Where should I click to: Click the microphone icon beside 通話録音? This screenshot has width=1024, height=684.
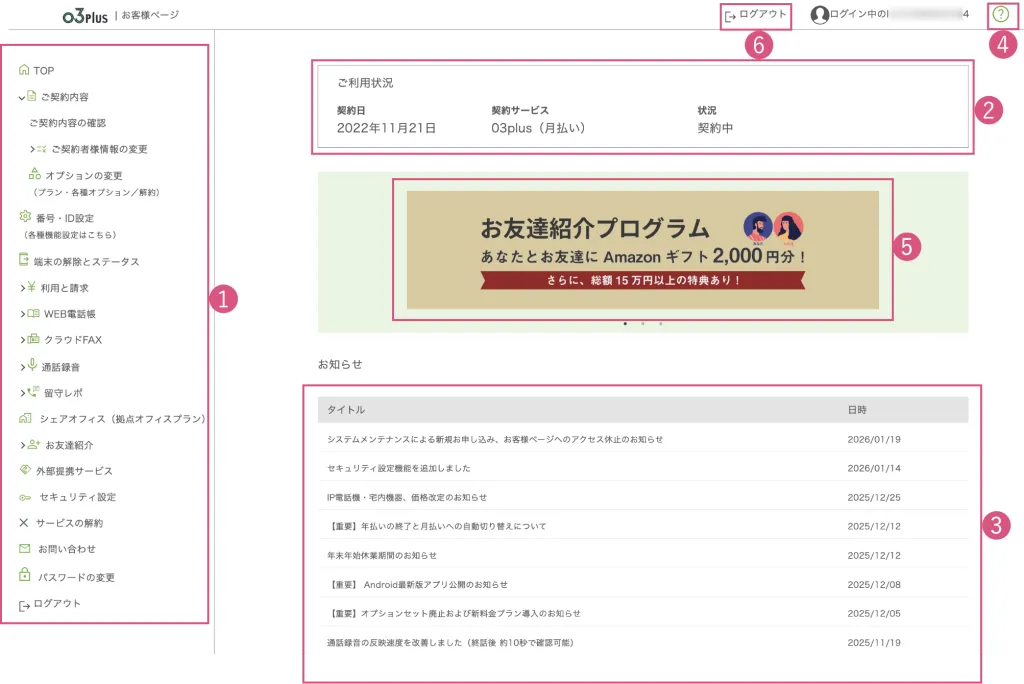pos(32,365)
